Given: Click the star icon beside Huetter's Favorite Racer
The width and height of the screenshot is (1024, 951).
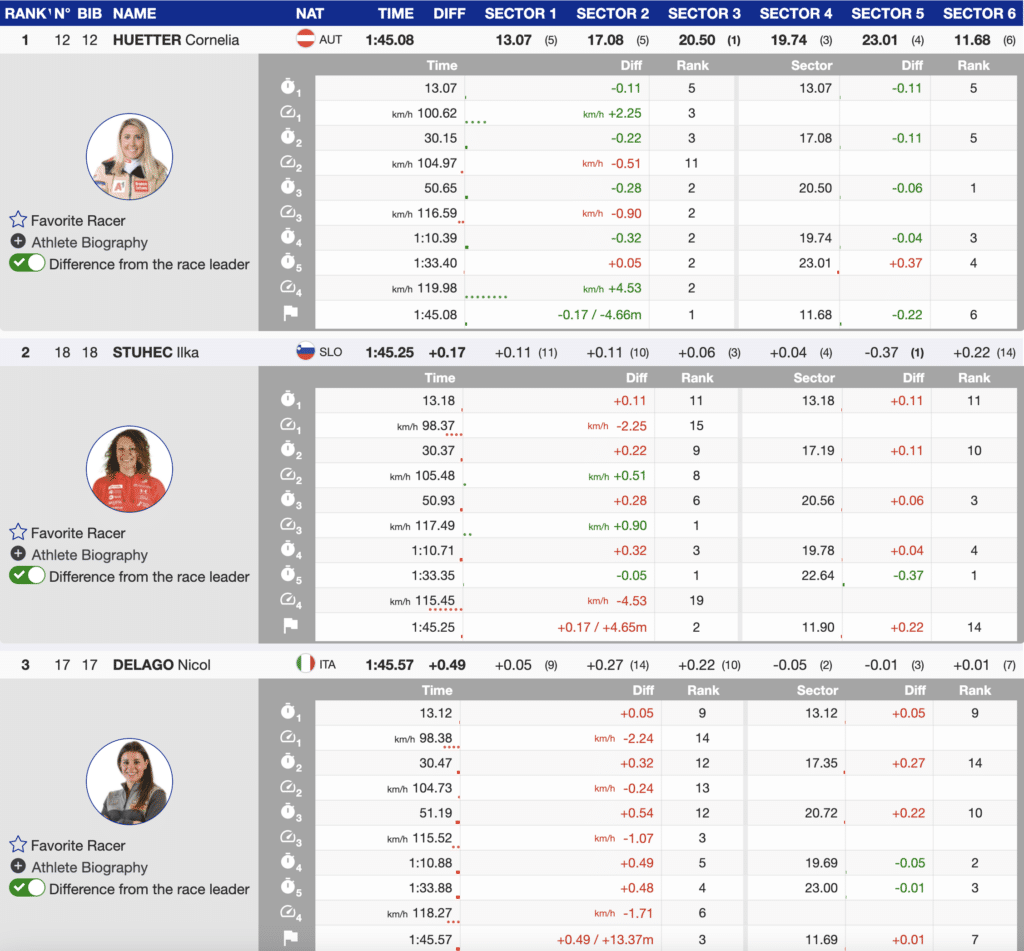Looking at the screenshot, I should [18, 220].
